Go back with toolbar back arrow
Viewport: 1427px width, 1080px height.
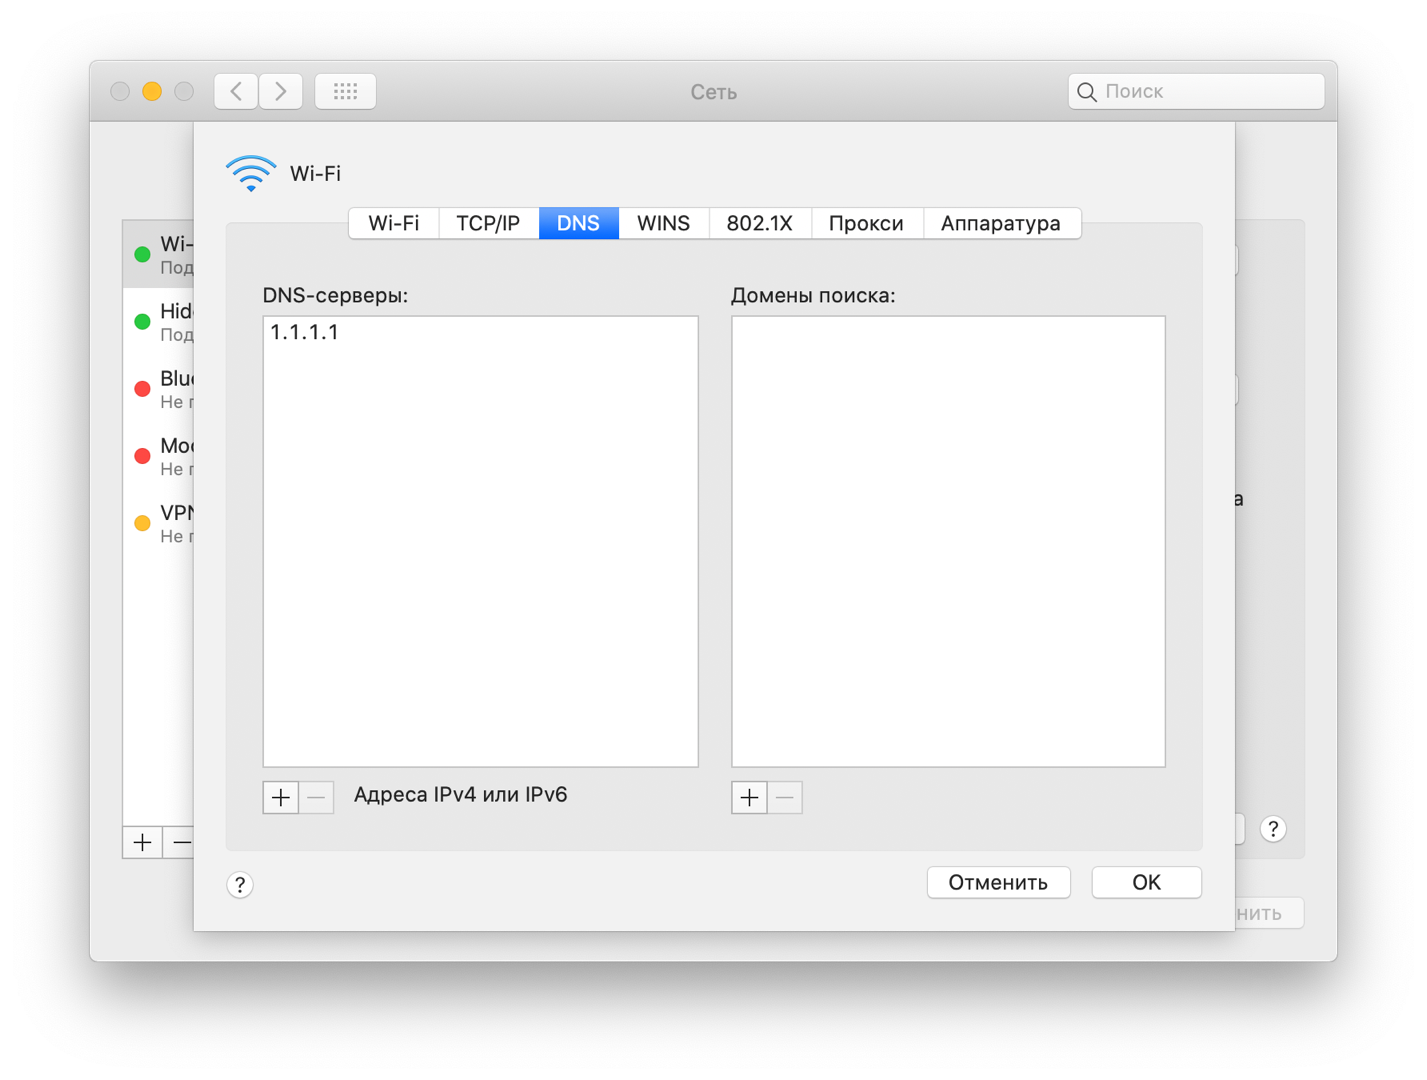[236, 91]
